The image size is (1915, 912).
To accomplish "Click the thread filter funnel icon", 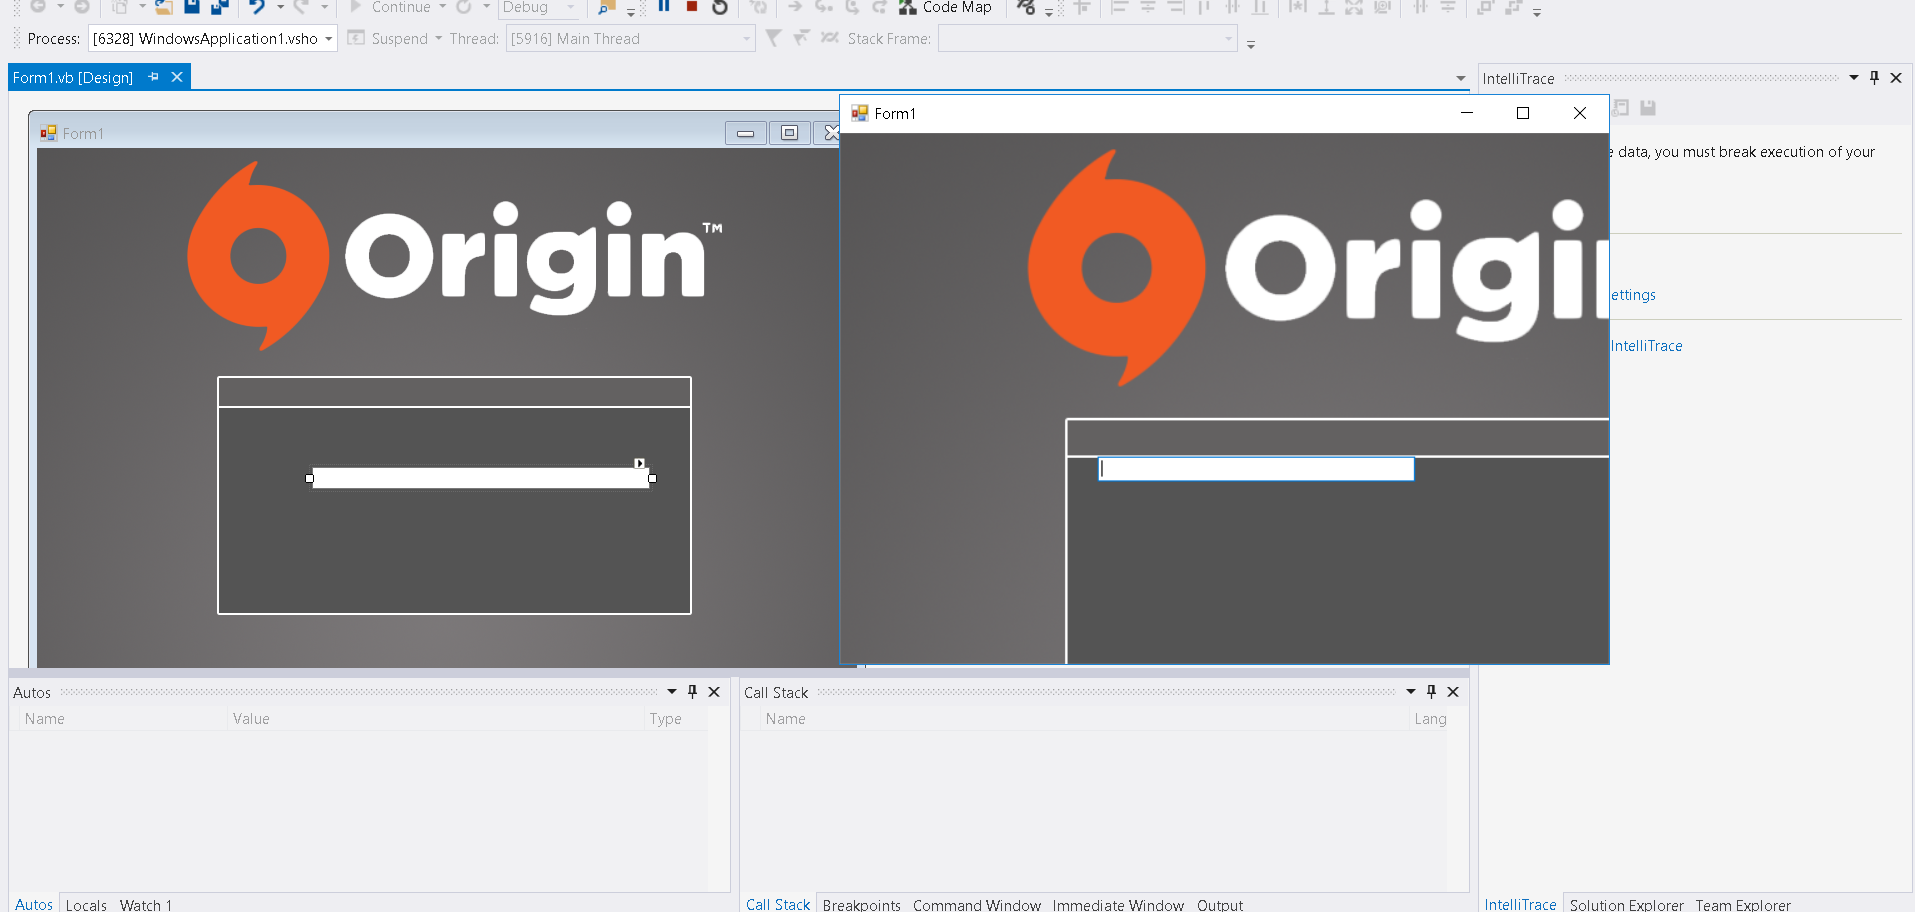I will [773, 38].
